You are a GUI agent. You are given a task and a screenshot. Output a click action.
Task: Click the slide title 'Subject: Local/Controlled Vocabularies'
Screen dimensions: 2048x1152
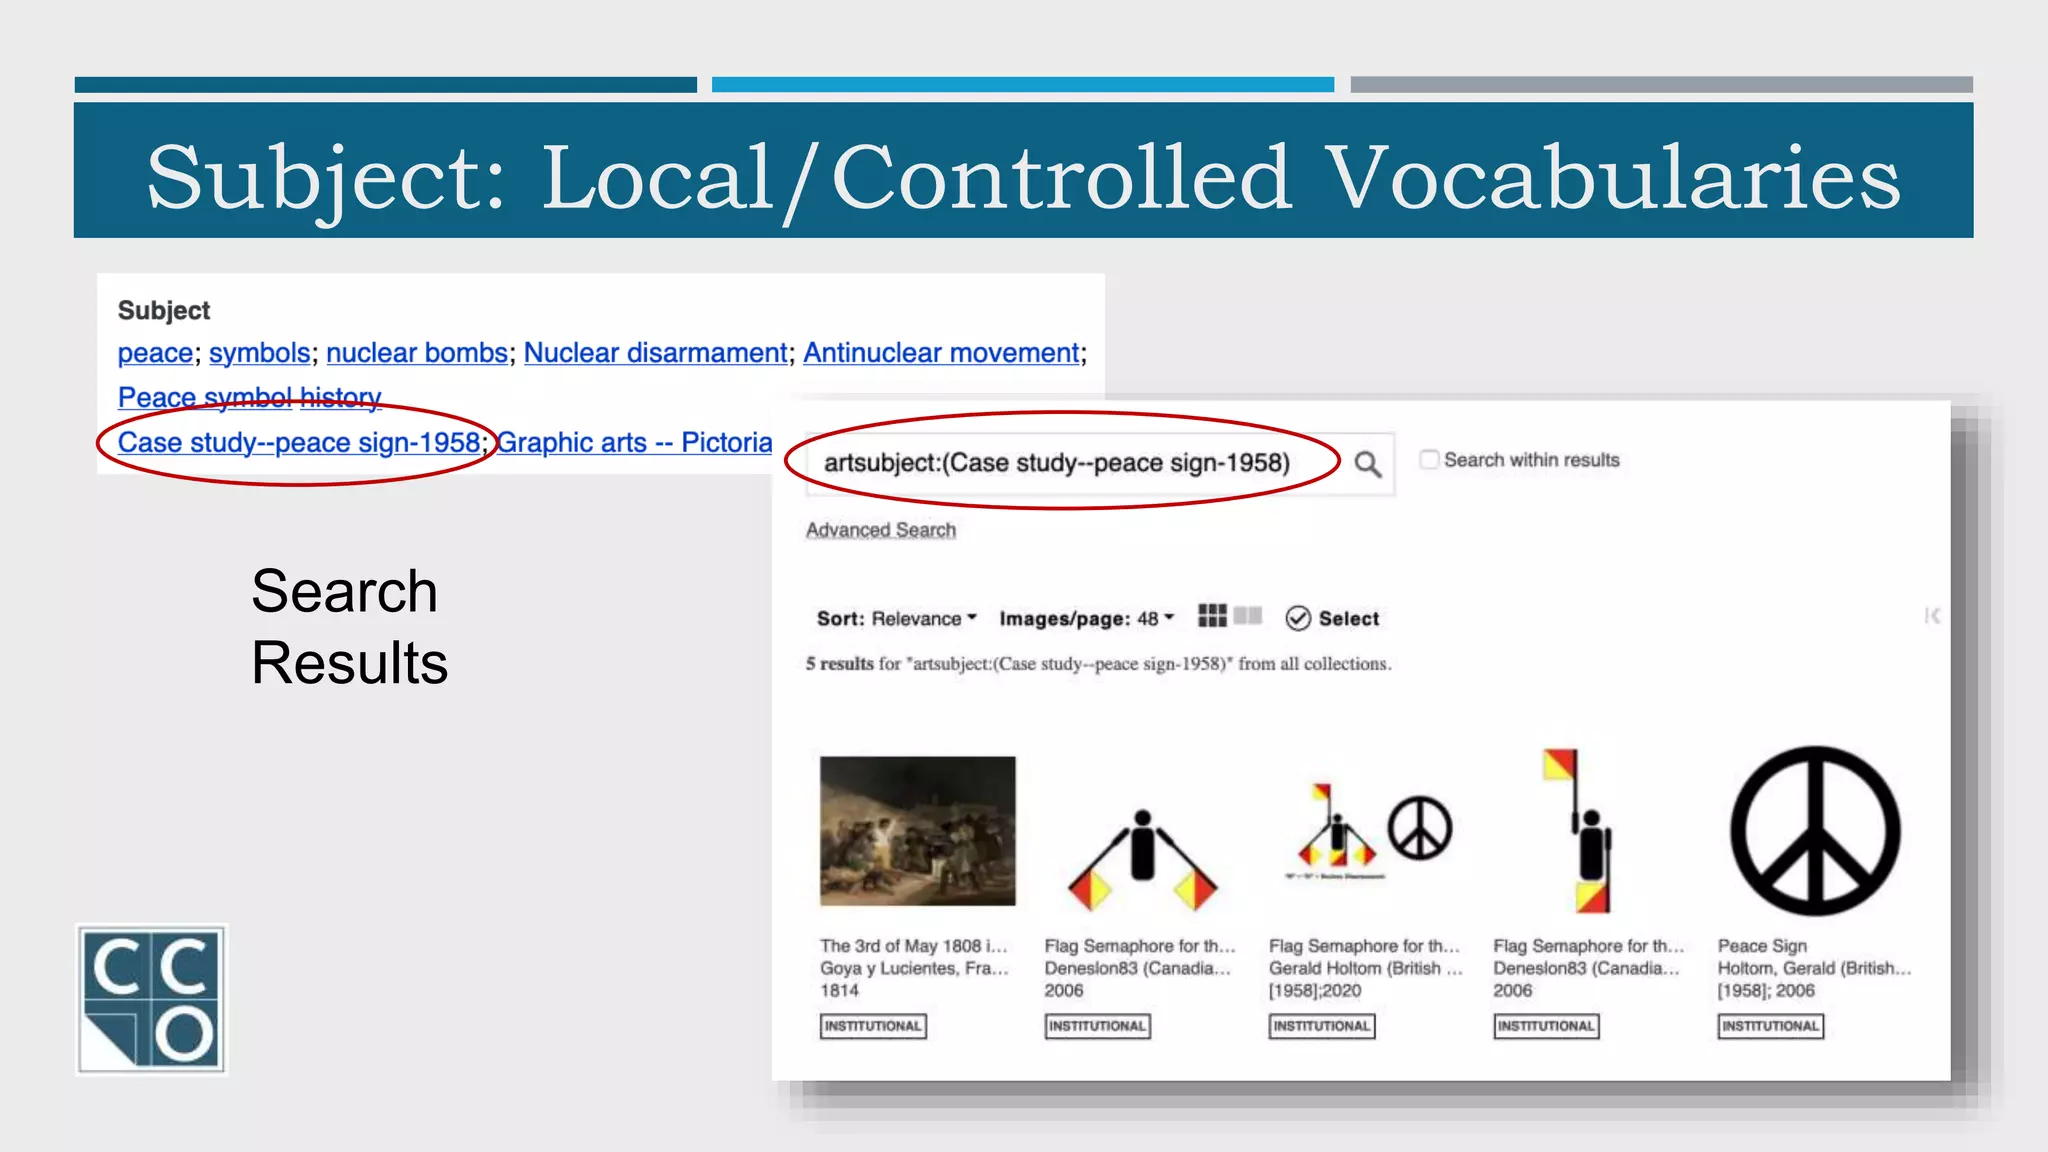click(1023, 178)
